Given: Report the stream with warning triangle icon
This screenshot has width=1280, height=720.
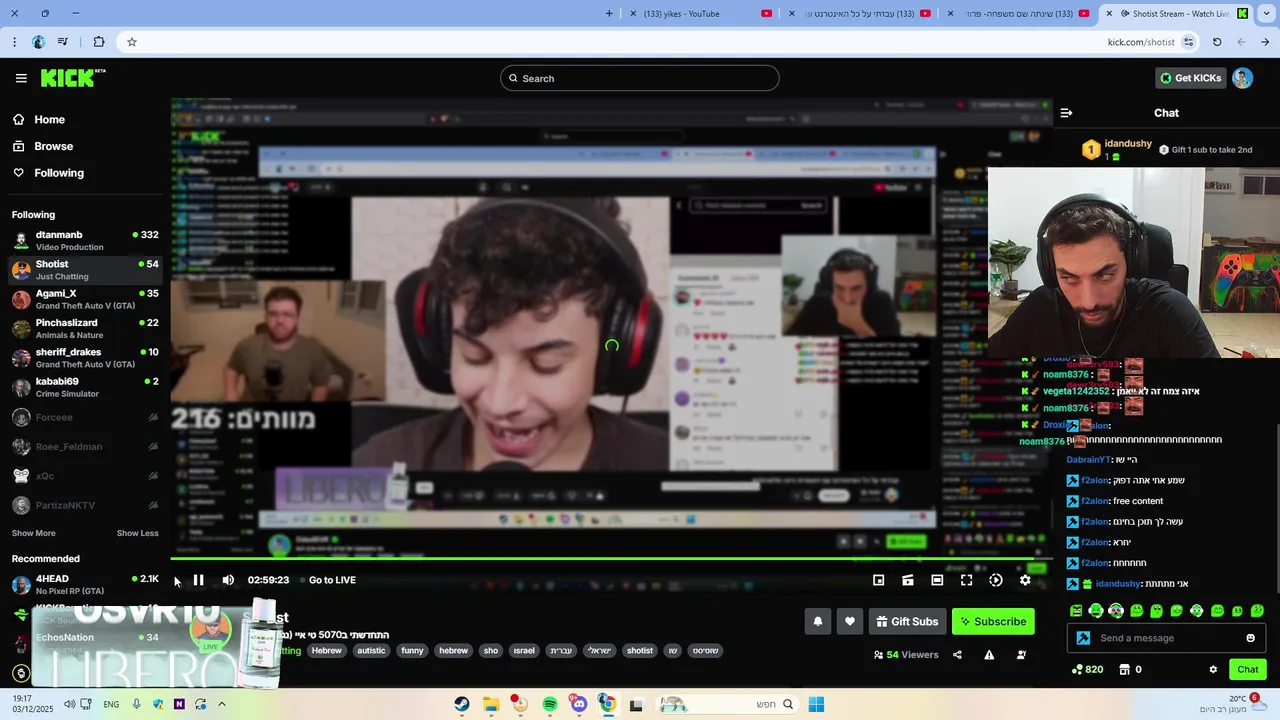Looking at the screenshot, I should point(989,655).
